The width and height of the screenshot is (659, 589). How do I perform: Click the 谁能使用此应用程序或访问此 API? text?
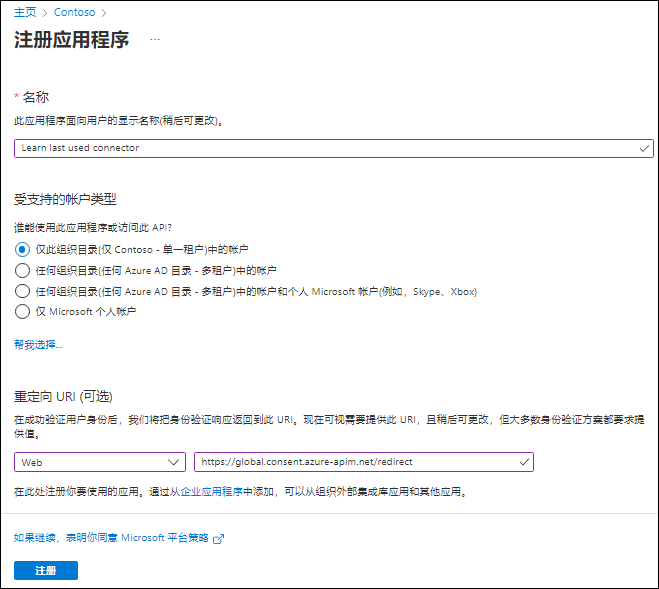click(93, 227)
